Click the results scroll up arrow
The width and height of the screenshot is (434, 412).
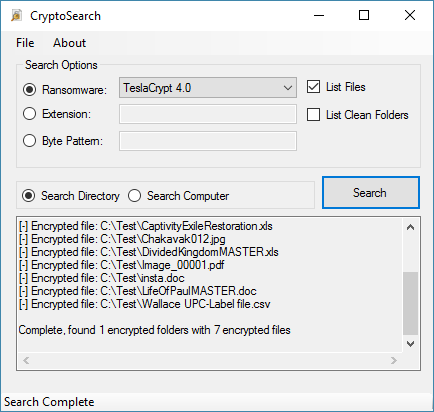(x=410, y=227)
